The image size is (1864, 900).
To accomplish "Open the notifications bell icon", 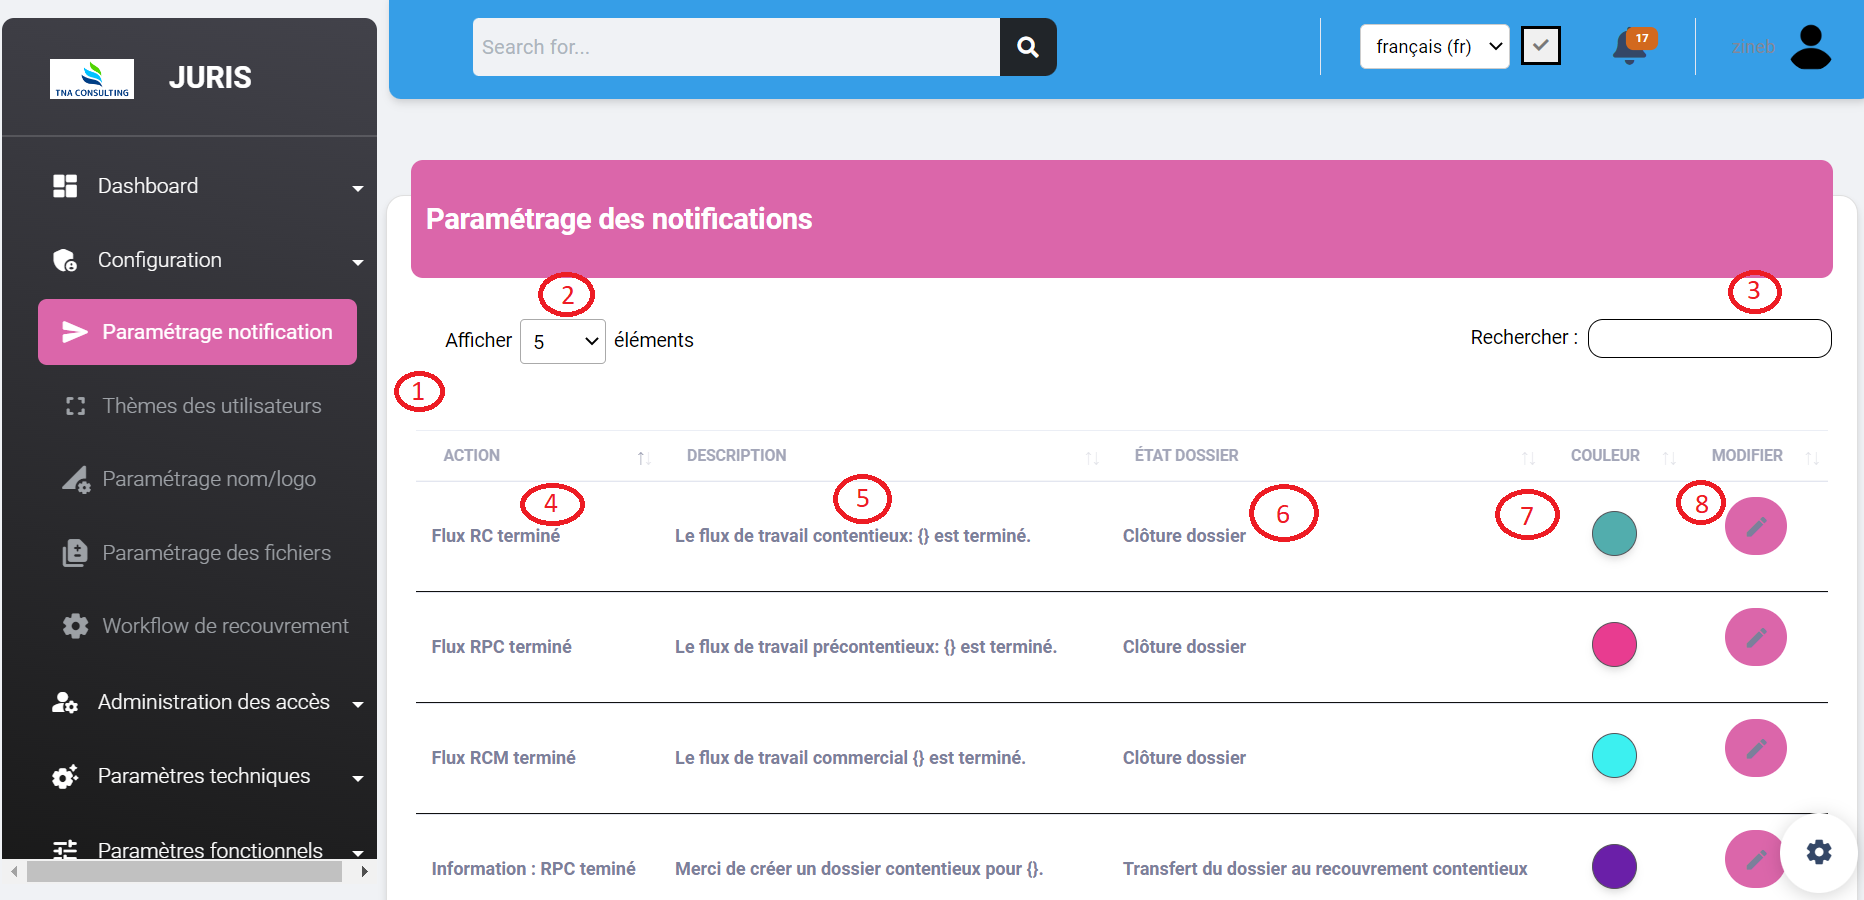I will pyautogui.click(x=1629, y=47).
